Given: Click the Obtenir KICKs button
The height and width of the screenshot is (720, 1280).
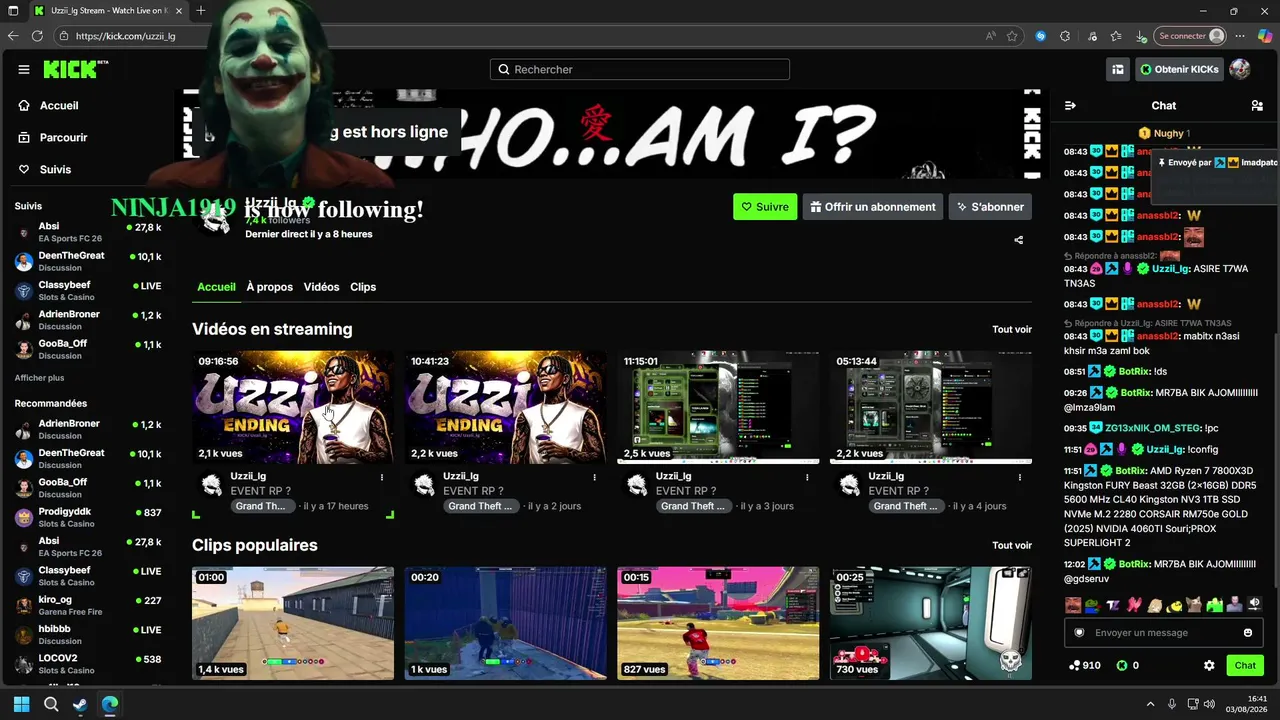Looking at the screenshot, I should pyautogui.click(x=1179, y=70).
